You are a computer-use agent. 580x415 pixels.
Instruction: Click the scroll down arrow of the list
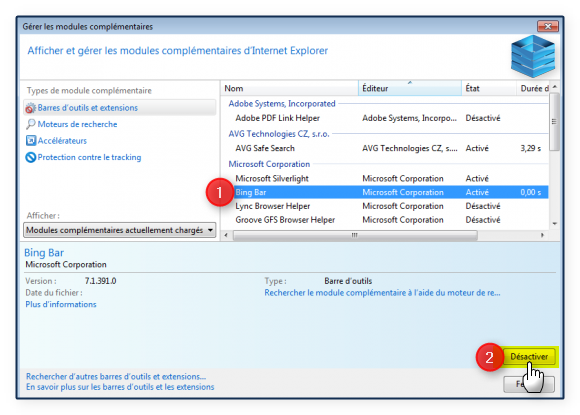[554, 223]
